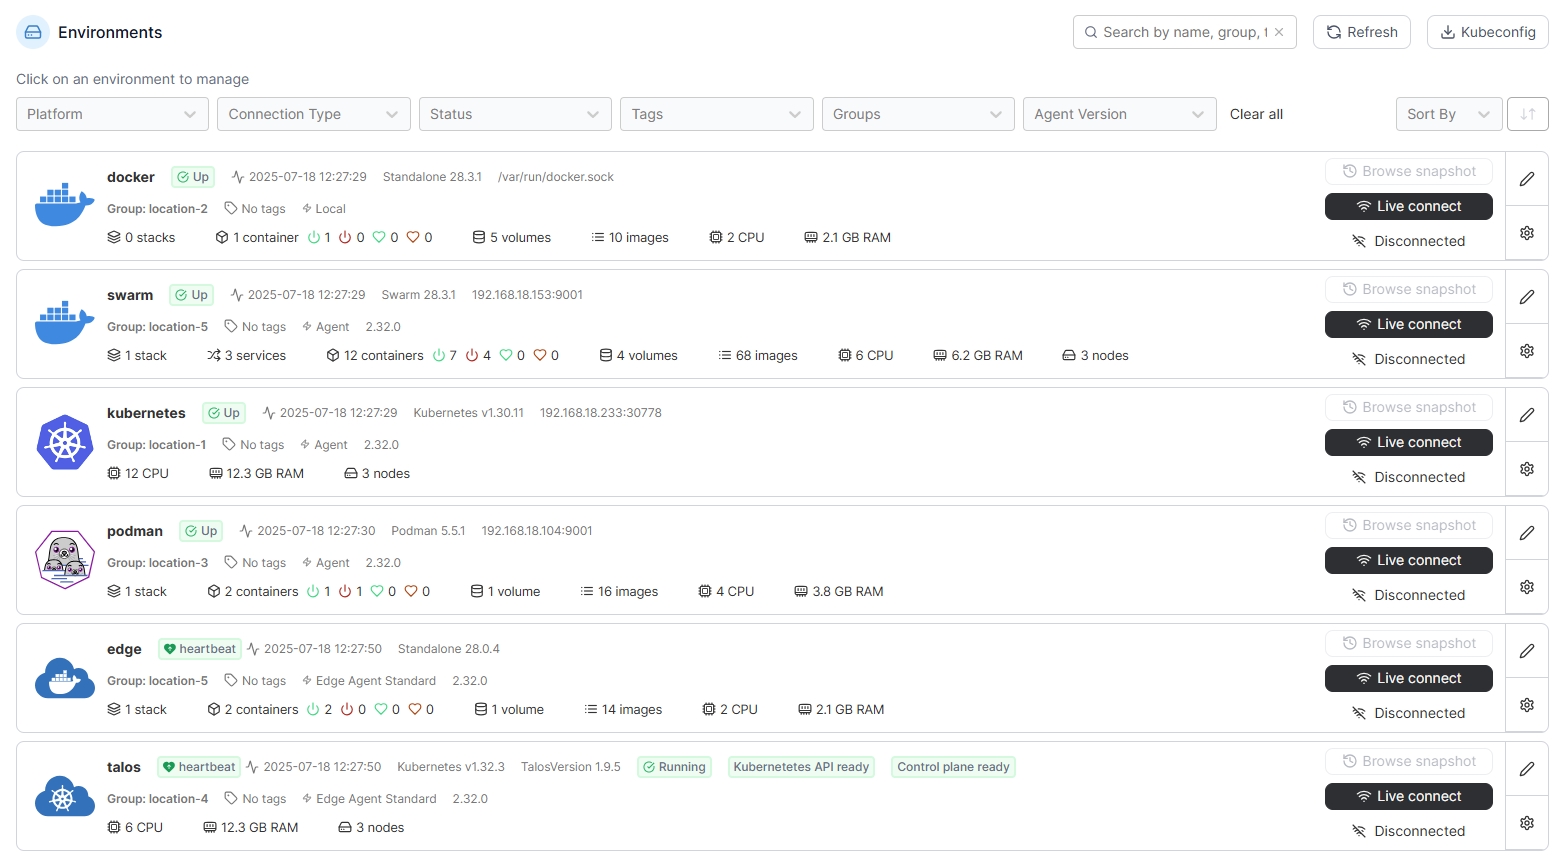Click Clear all filters link
Screen dimensions: 1563x855
pos(1256,114)
